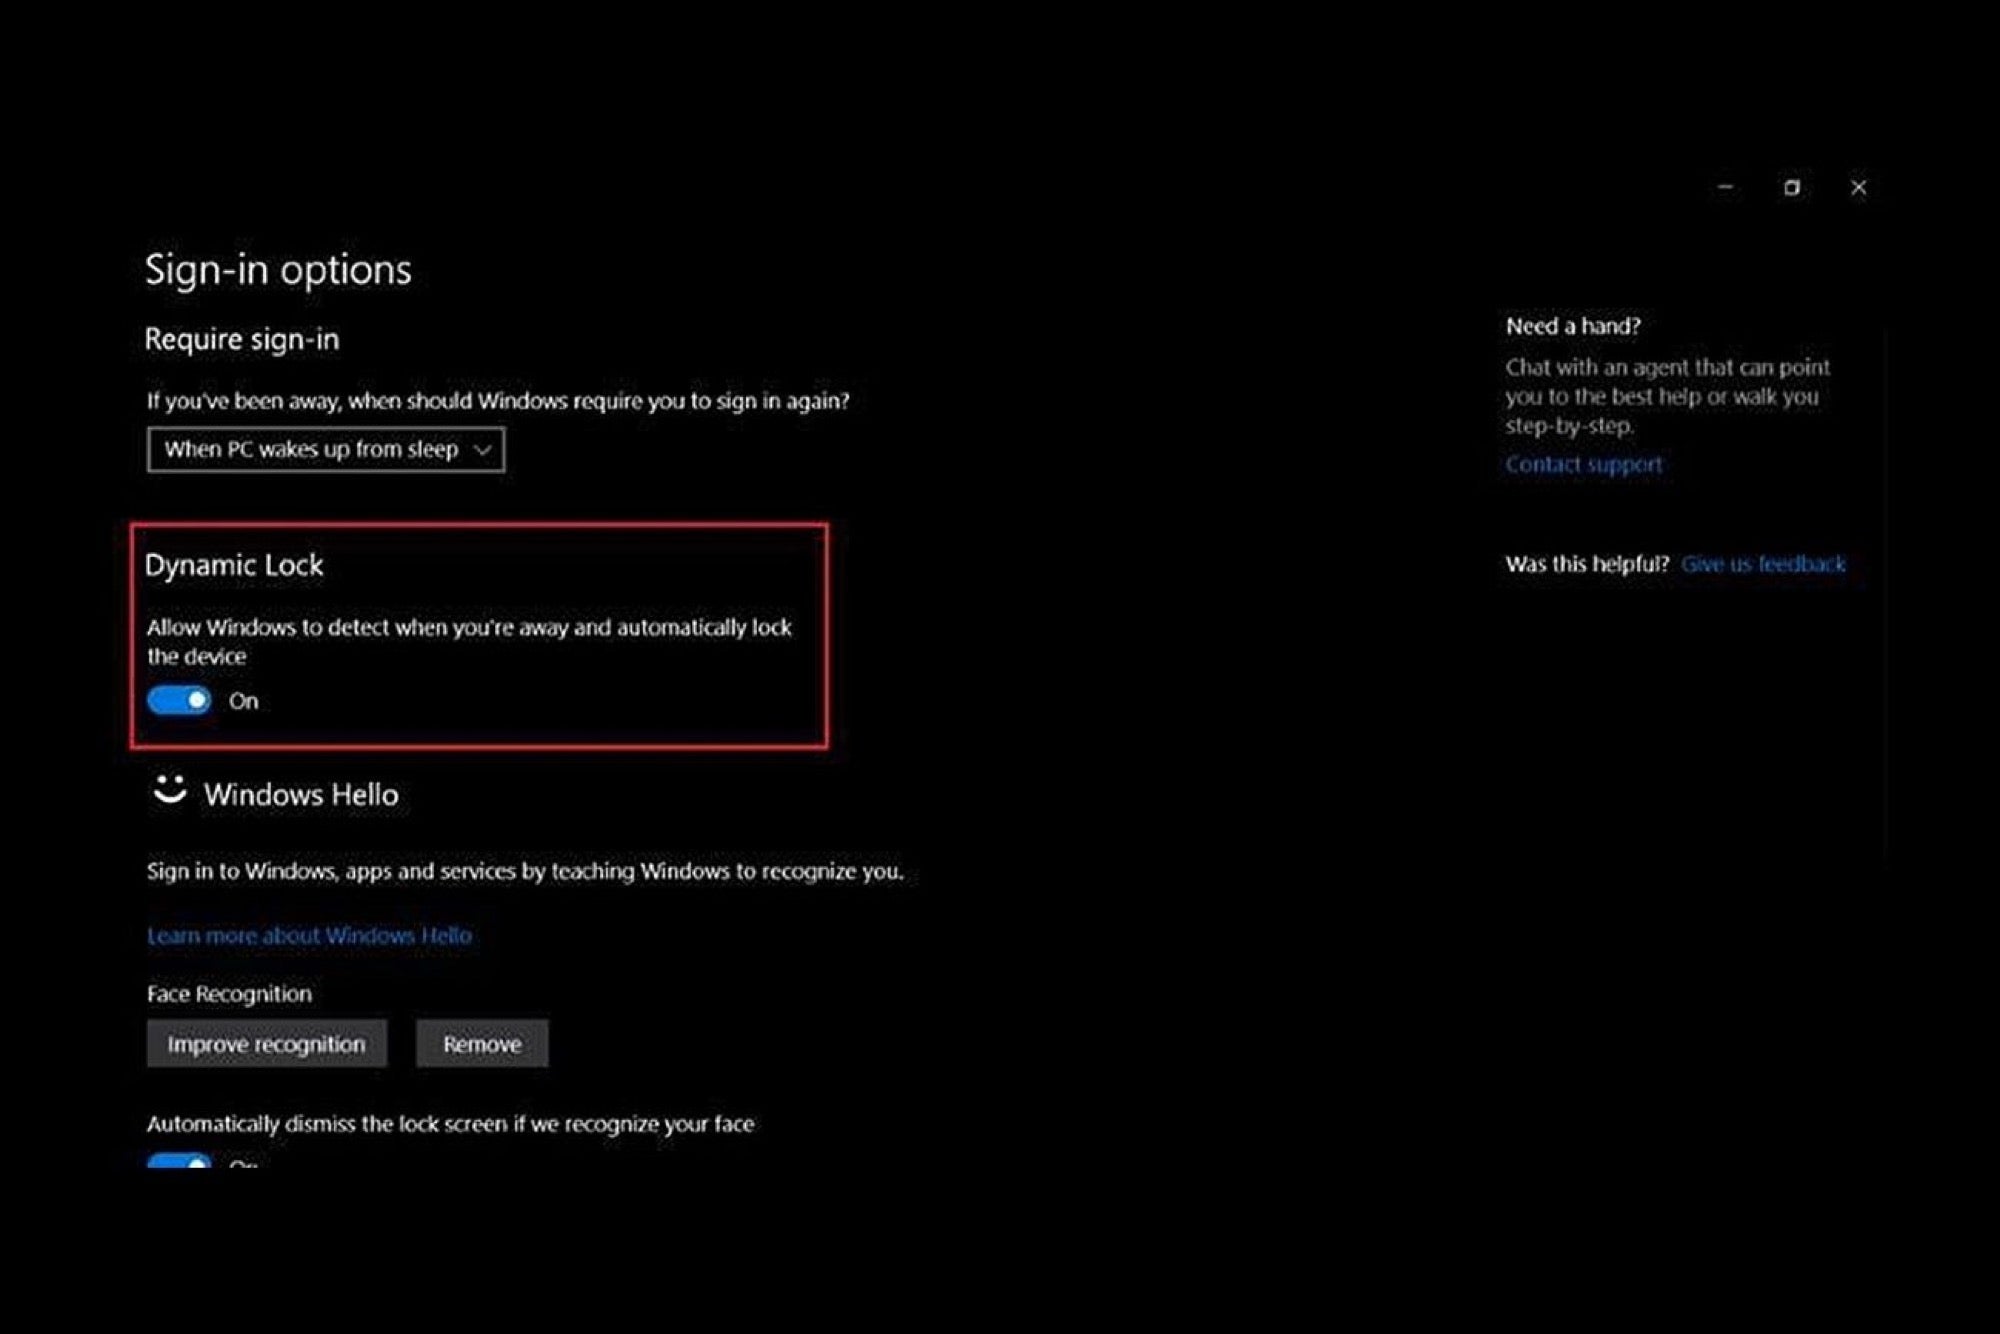The image size is (2000, 1334).
Task: Open Learn more about Windows Hello
Action: coord(309,934)
